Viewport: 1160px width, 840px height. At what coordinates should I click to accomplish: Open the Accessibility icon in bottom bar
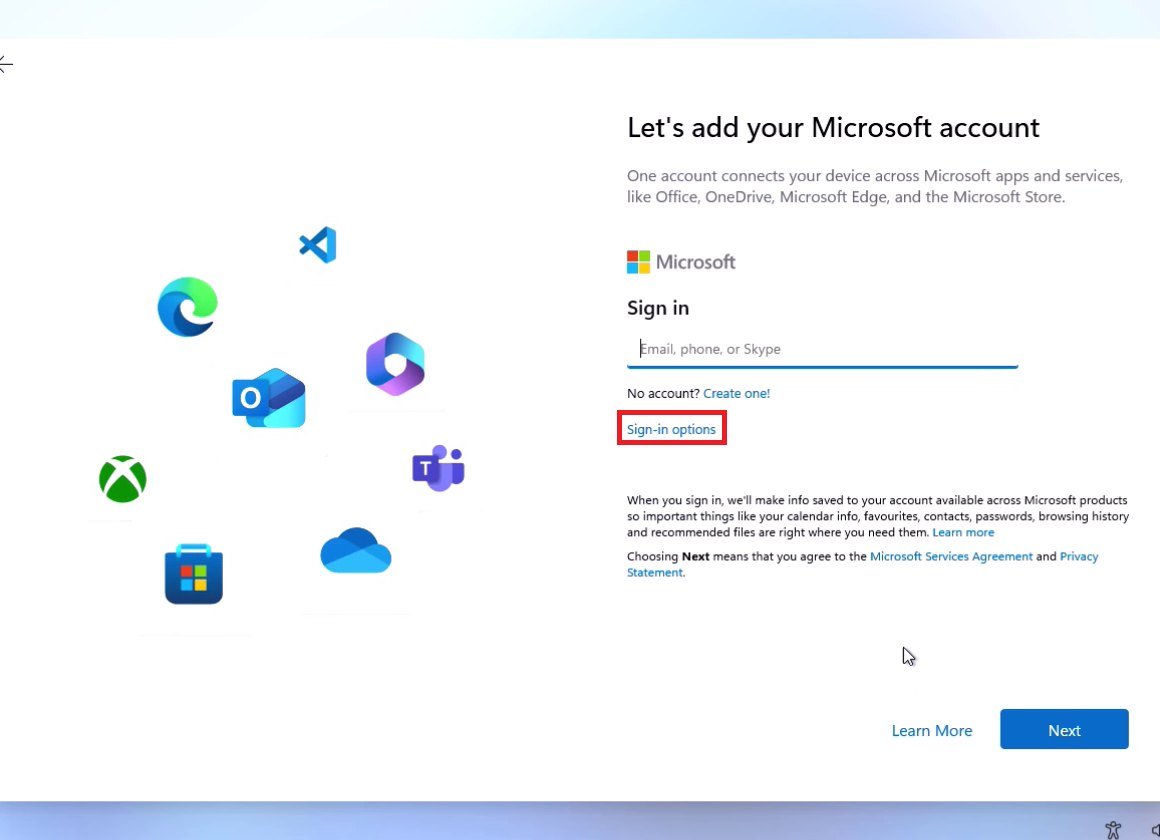click(1113, 830)
